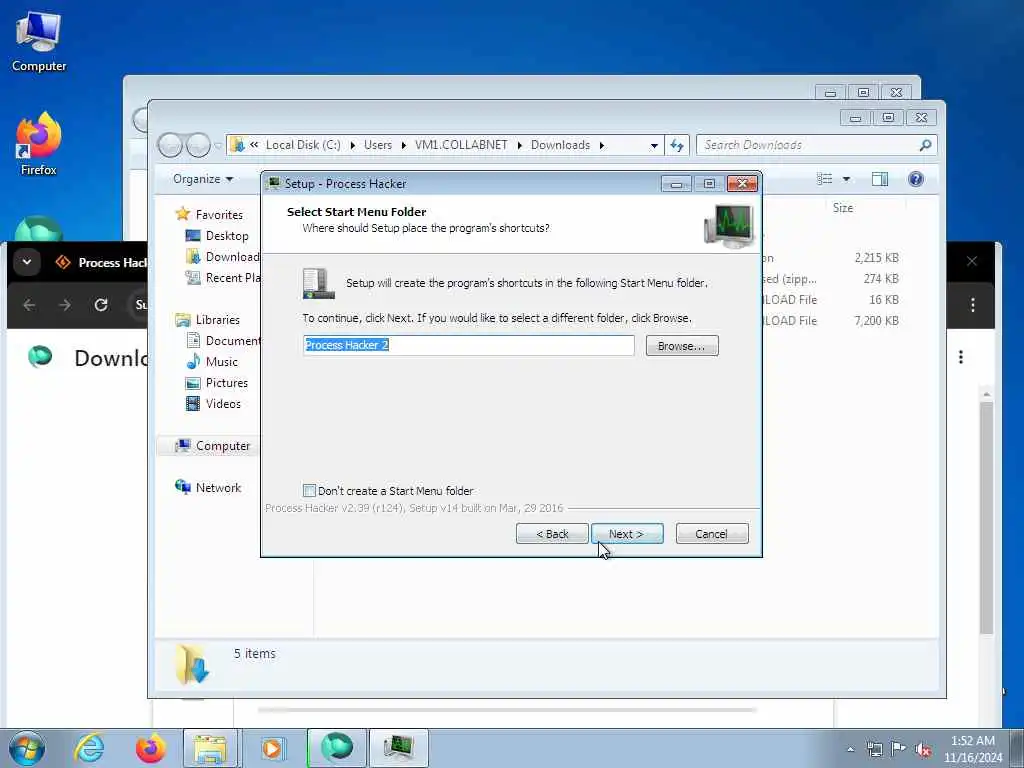This screenshot has width=1024, height=768.
Task: Click Explorer forward arrow button
Action: (x=198, y=145)
